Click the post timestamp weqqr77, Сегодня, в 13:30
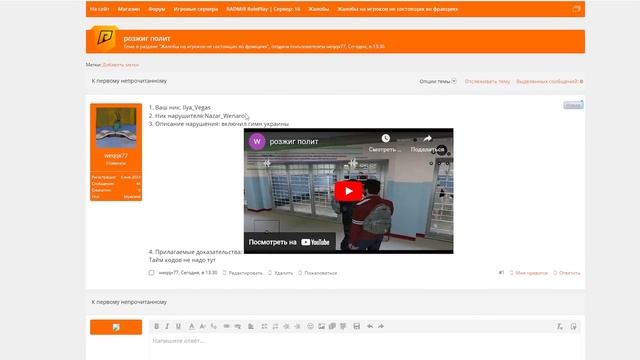The height and width of the screenshot is (360, 640). tap(188, 273)
